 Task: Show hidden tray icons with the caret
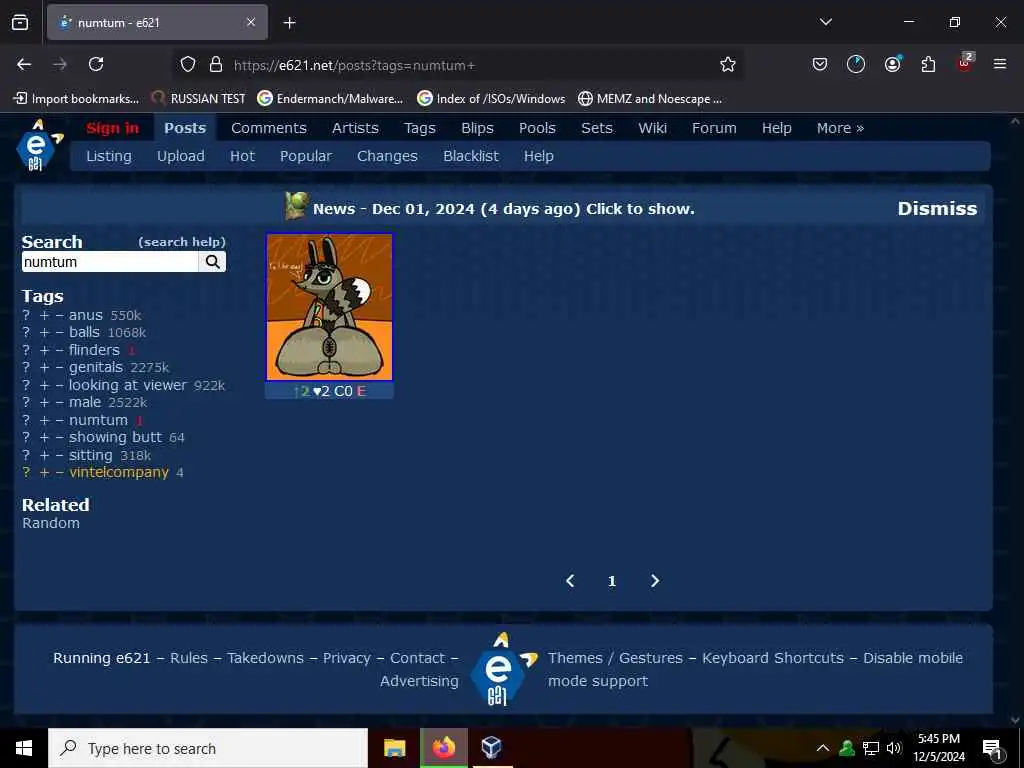(x=823, y=748)
